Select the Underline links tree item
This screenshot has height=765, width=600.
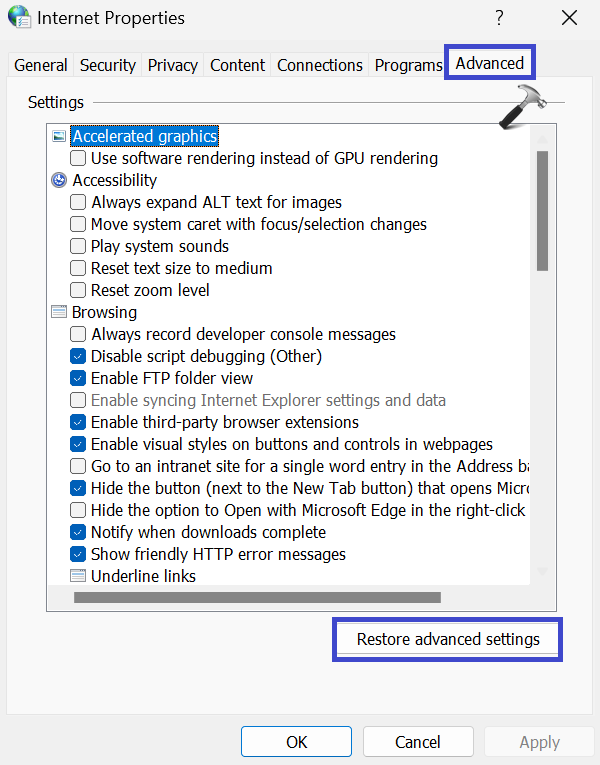coord(143,576)
